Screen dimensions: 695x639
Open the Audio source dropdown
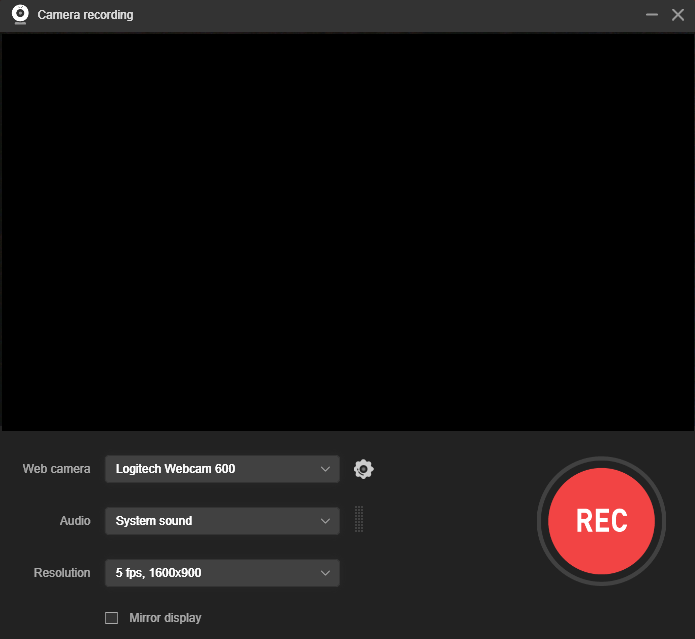[222, 521]
